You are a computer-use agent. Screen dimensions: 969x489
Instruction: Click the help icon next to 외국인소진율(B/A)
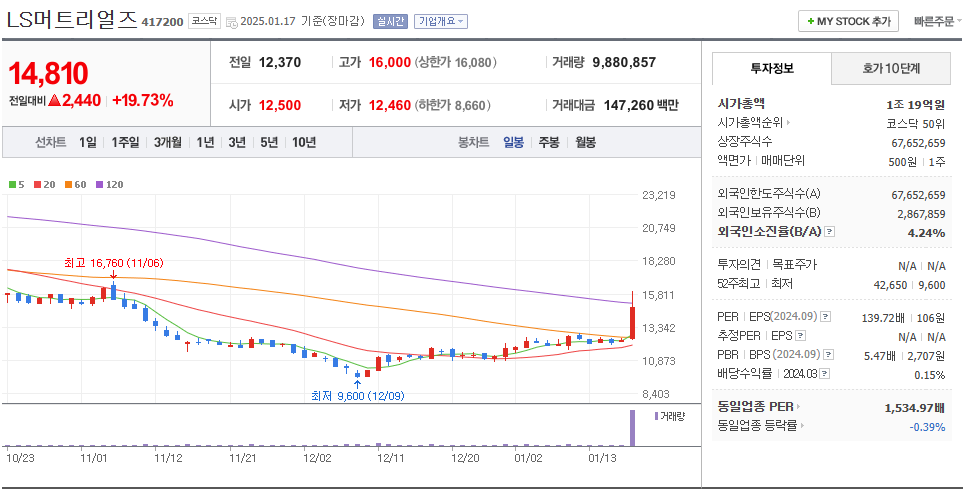click(829, 231)
